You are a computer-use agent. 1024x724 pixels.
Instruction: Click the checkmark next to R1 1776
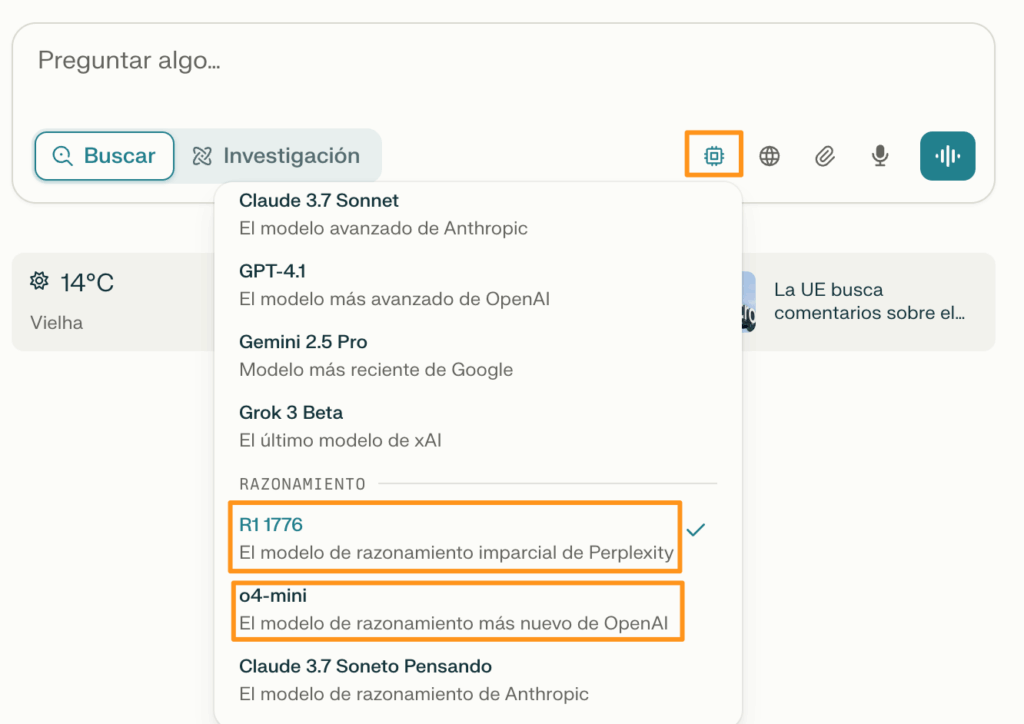click(x=696, y=529)
